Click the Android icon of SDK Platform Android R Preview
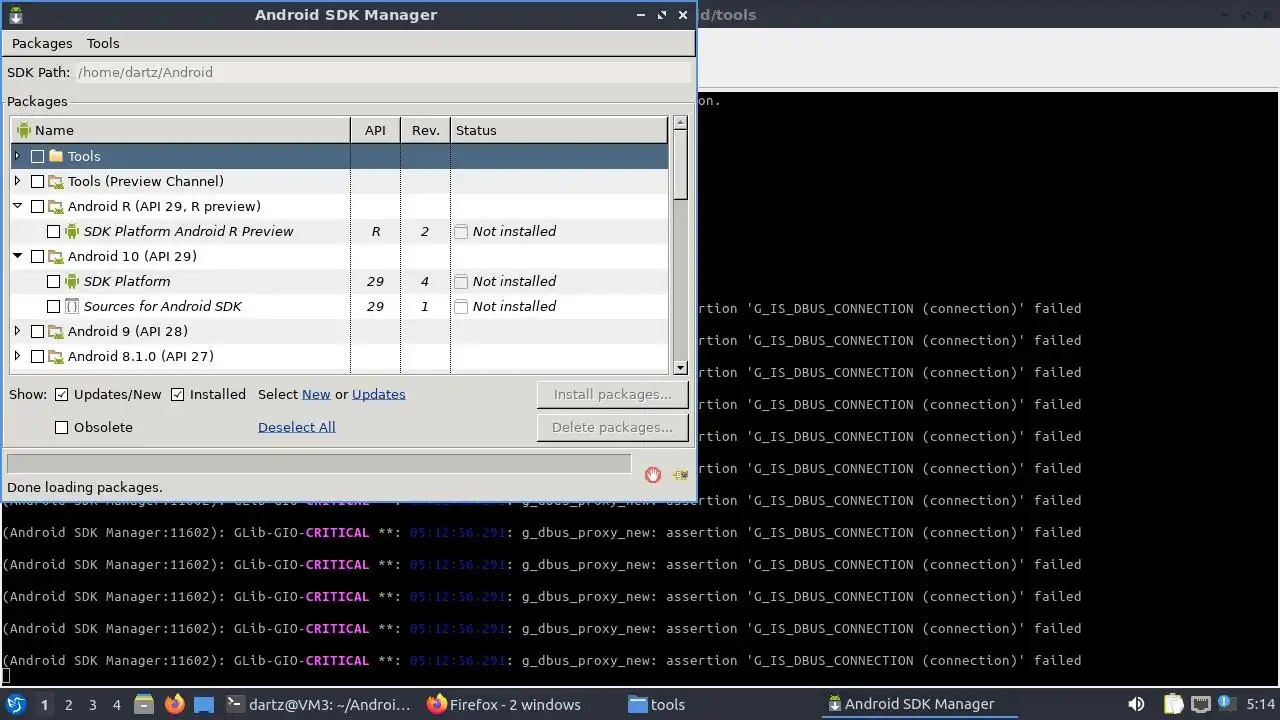This screenshot has height=720, width=1280. 72,231
